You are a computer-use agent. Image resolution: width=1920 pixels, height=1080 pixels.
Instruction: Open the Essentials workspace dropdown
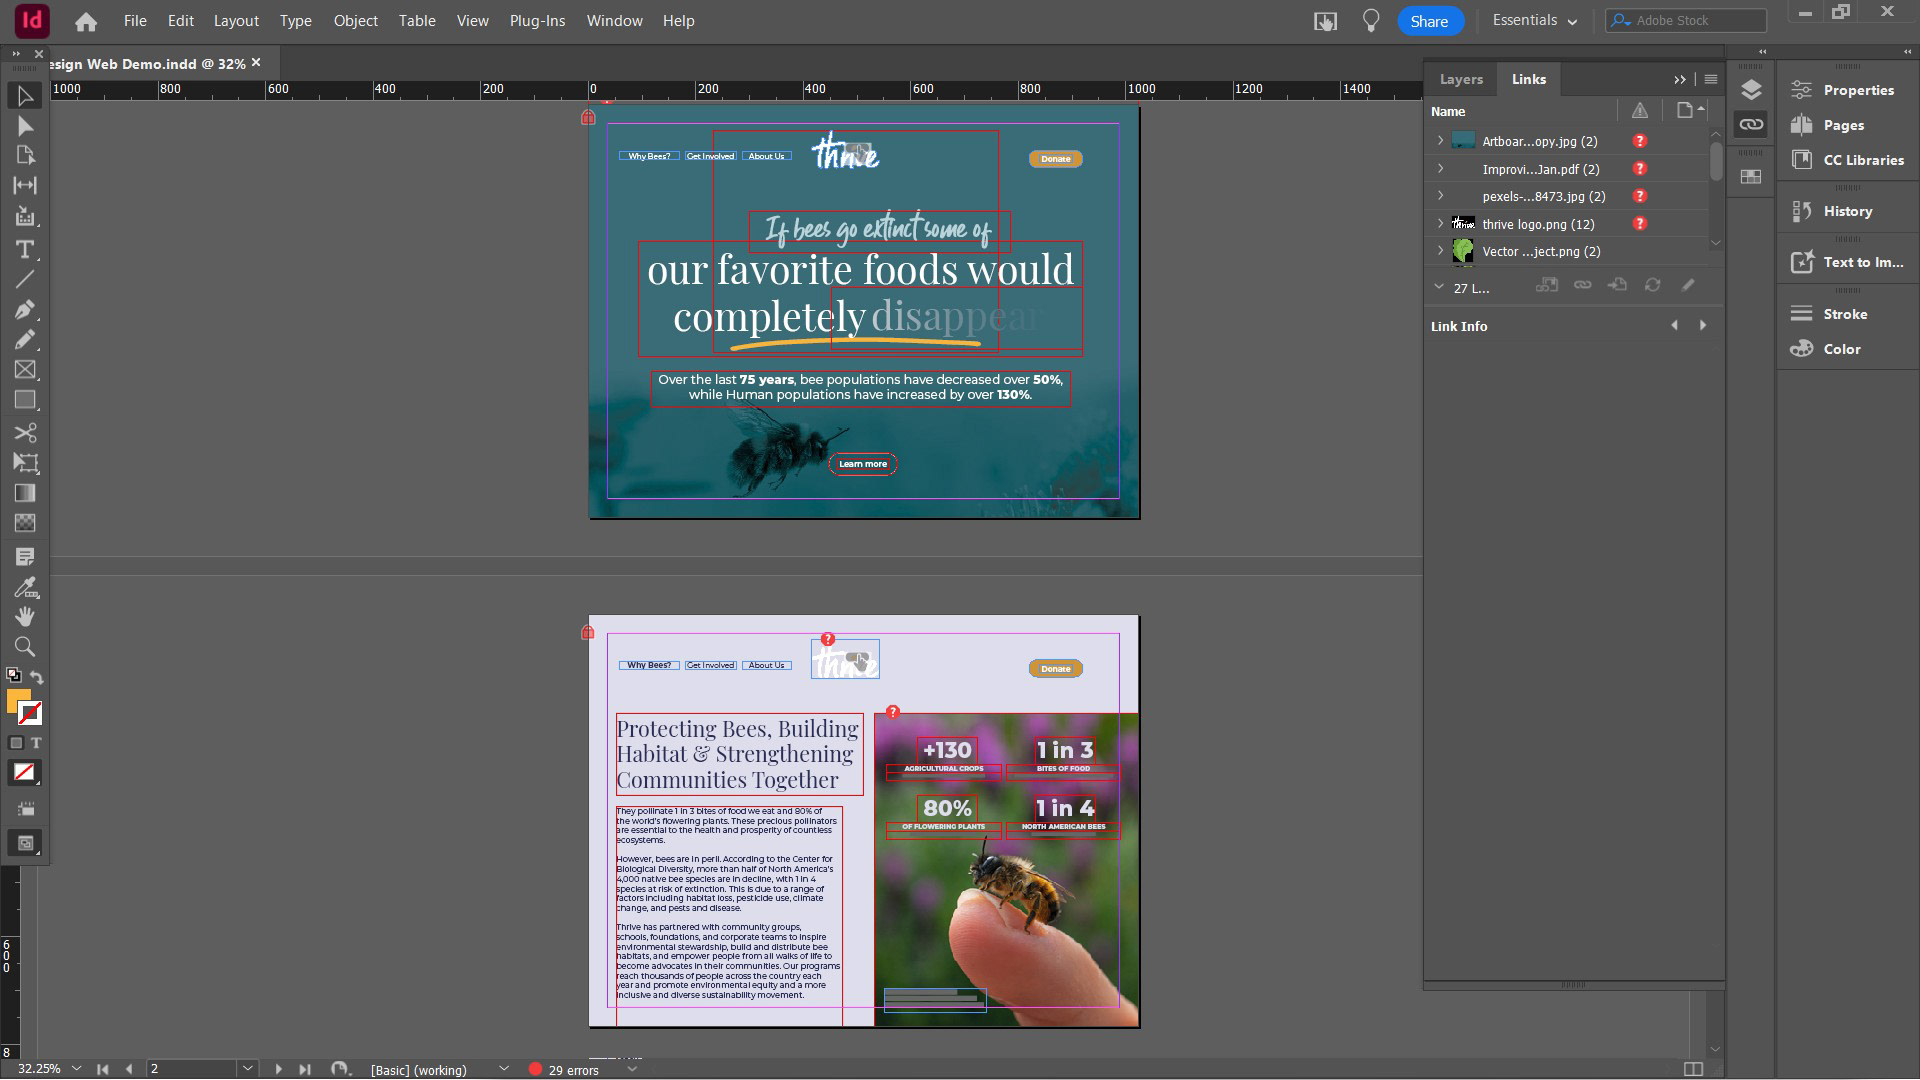pos(1534,21)
